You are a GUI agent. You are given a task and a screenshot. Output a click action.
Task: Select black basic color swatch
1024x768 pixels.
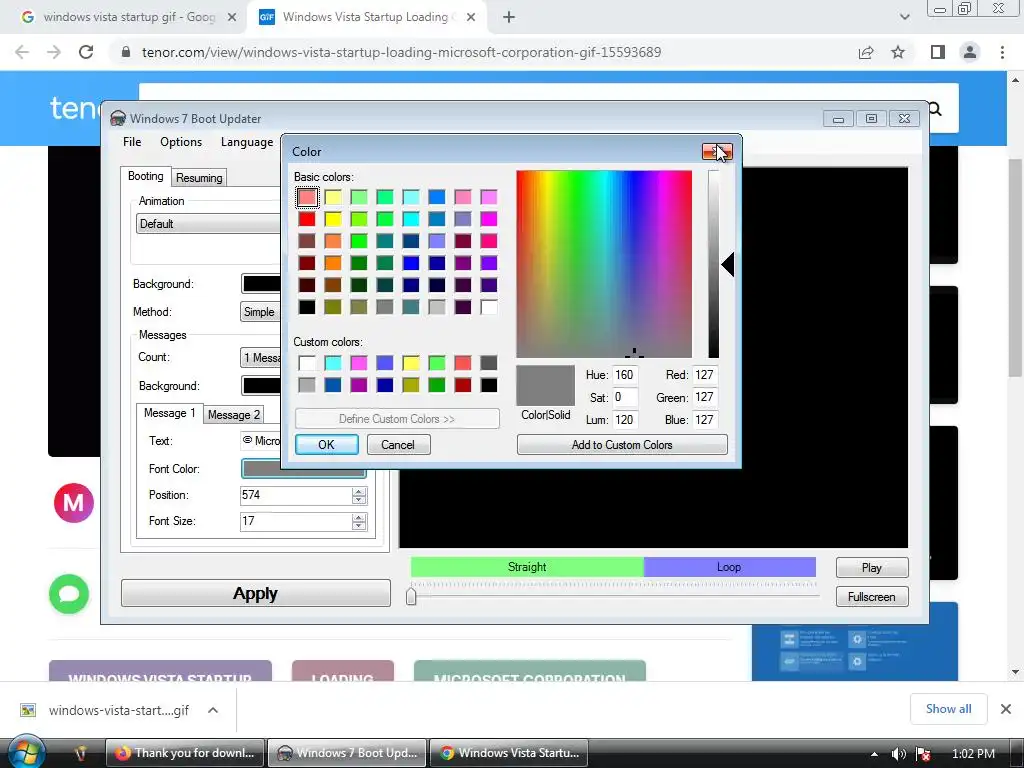coord(306,307)
